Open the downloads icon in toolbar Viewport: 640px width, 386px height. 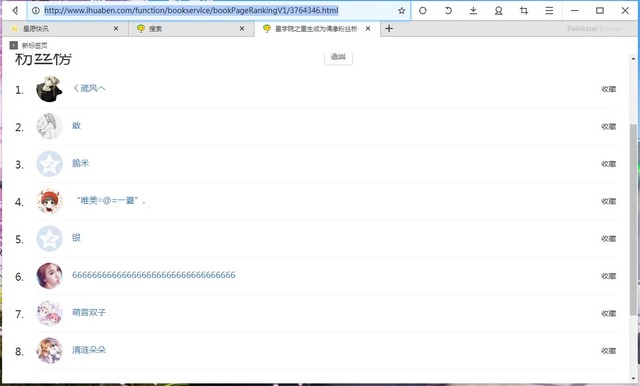click(x=473, y=11)
